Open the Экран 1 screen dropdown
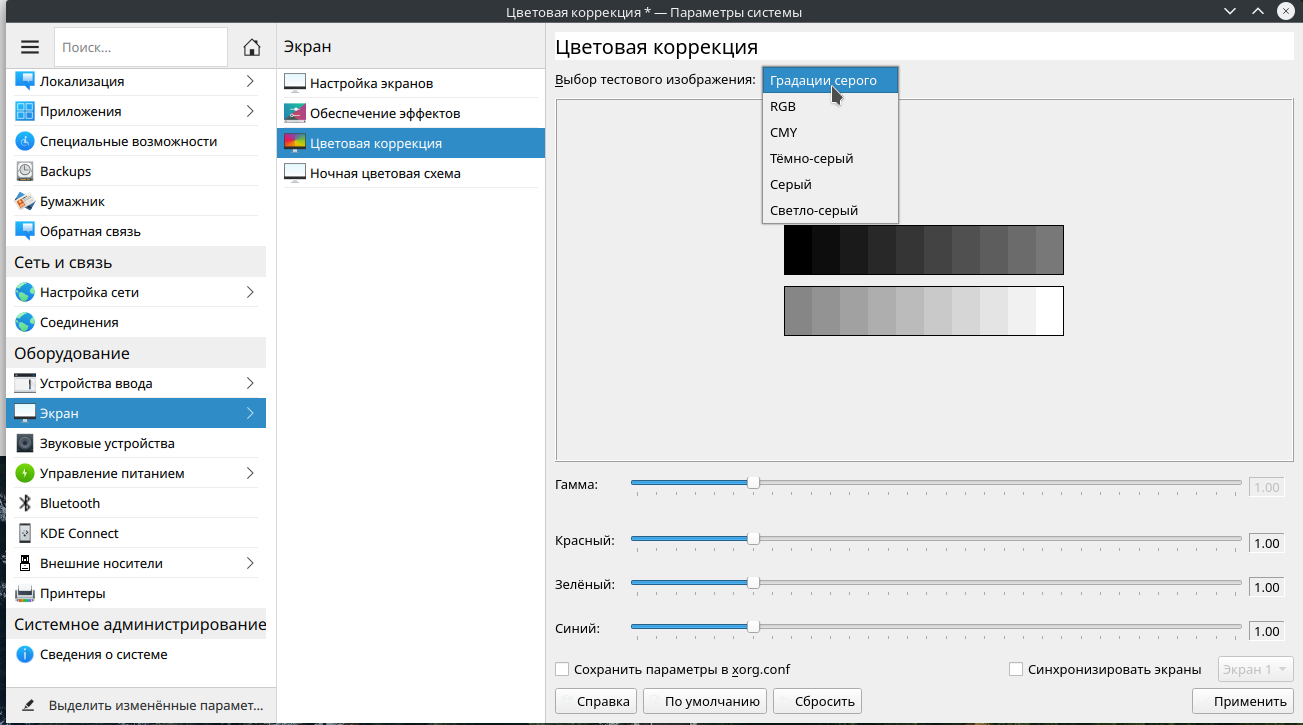The height and width of the screenshot is (725, 1303). (x=1256, y=669)
